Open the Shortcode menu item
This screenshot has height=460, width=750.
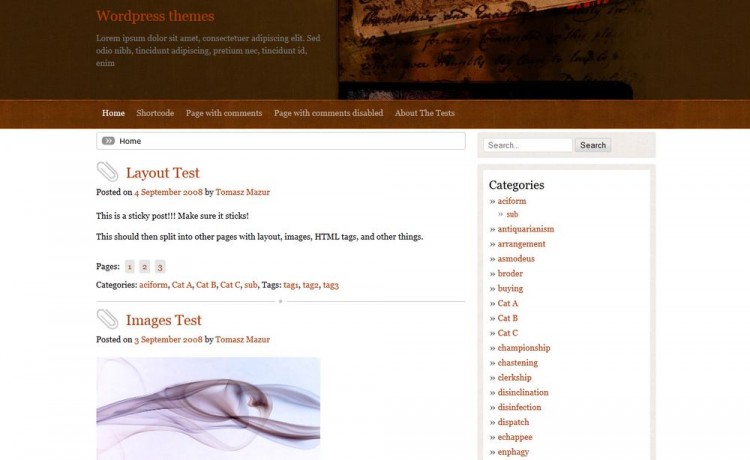[155, 113]
